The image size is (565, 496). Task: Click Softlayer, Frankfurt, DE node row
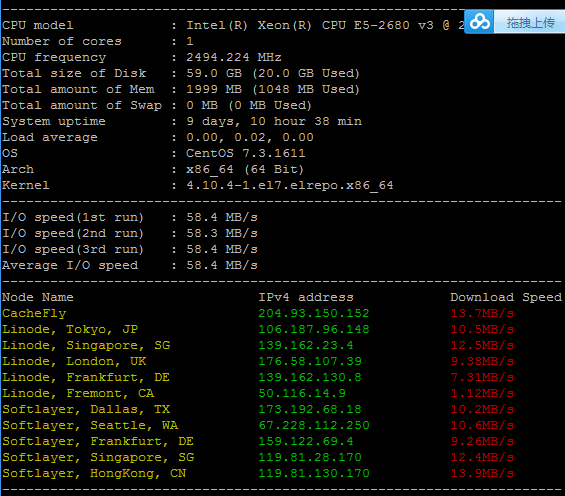98,441
